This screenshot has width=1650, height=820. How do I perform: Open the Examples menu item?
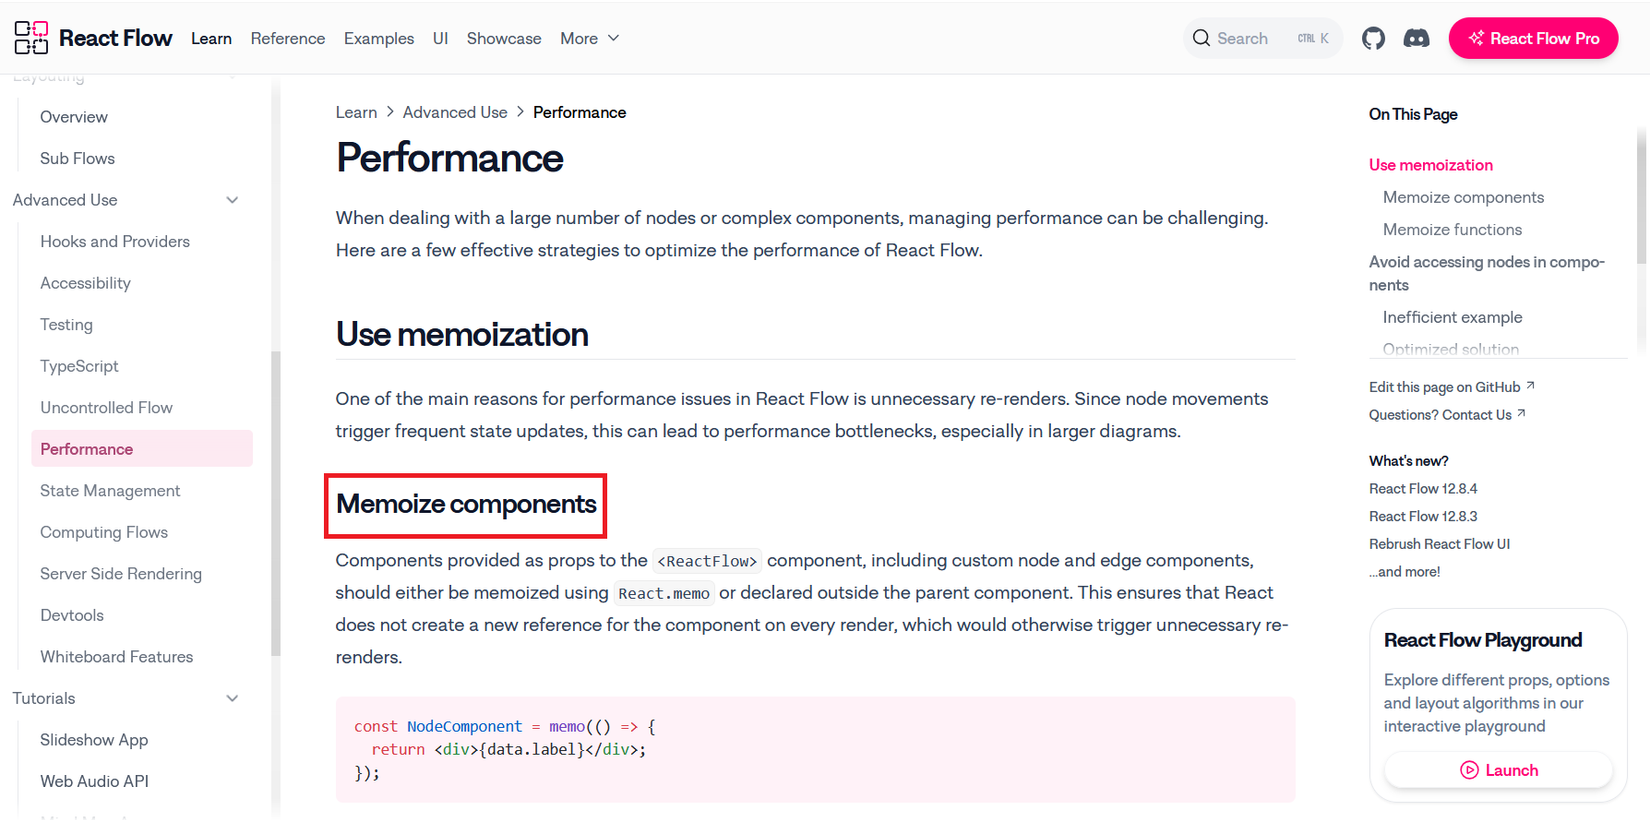click(378, 38)
